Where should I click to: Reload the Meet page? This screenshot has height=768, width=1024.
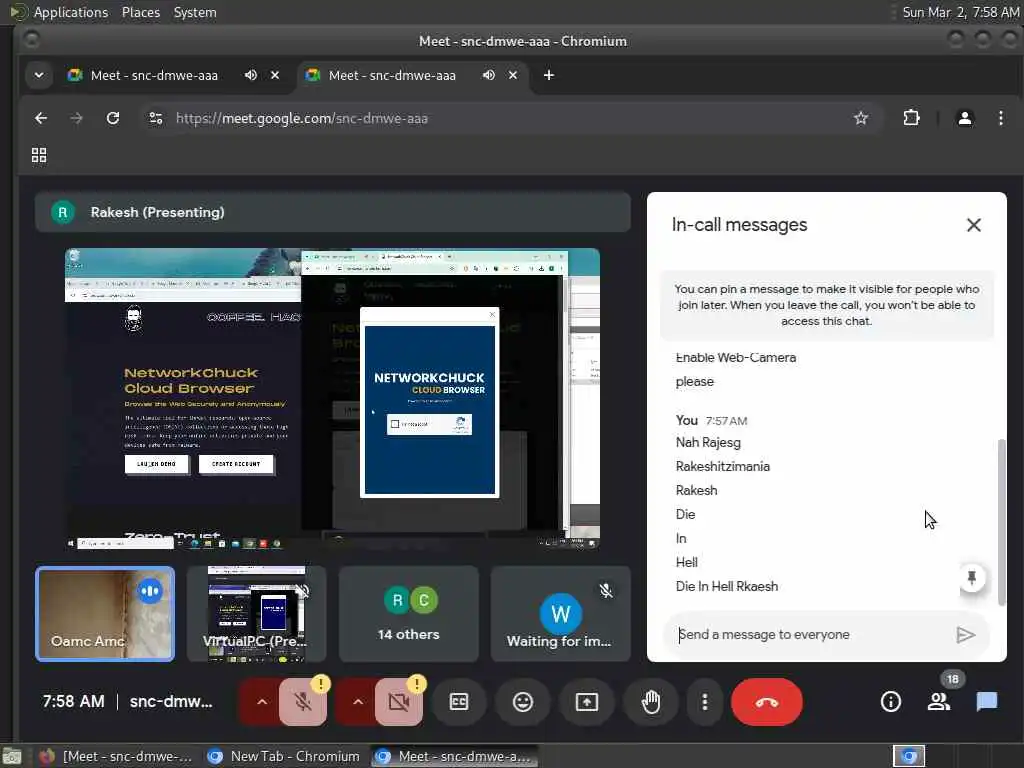pyautogui.click(x=113, y=118)
